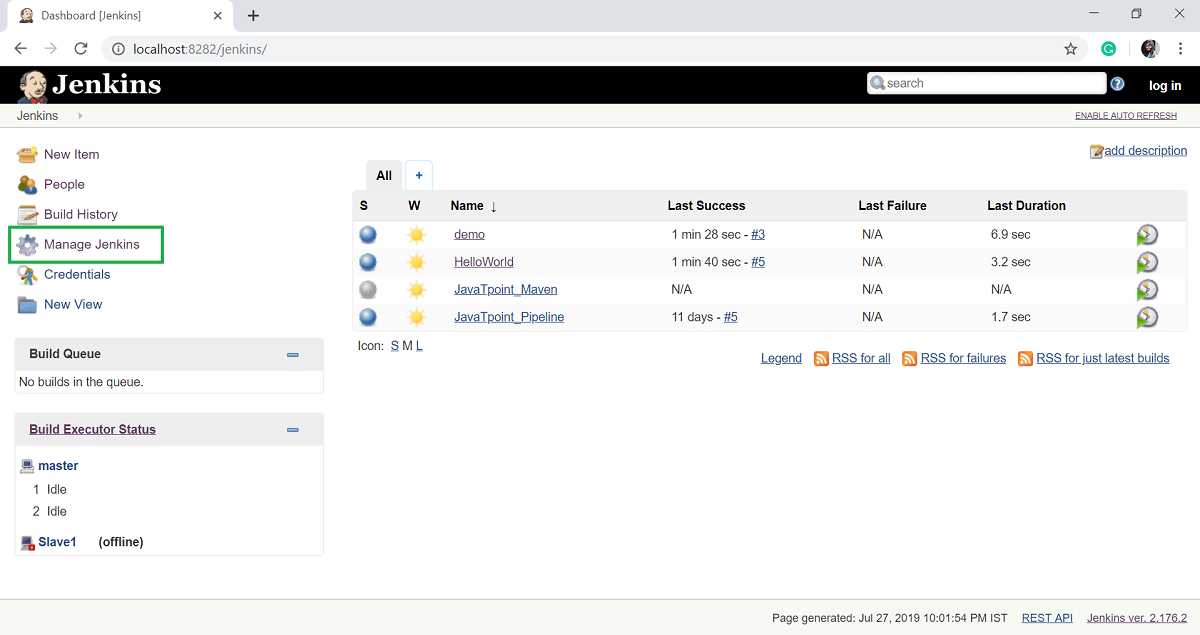Open build #3 of demo
The image size is (1200, 635).
(x=758, y=234)
